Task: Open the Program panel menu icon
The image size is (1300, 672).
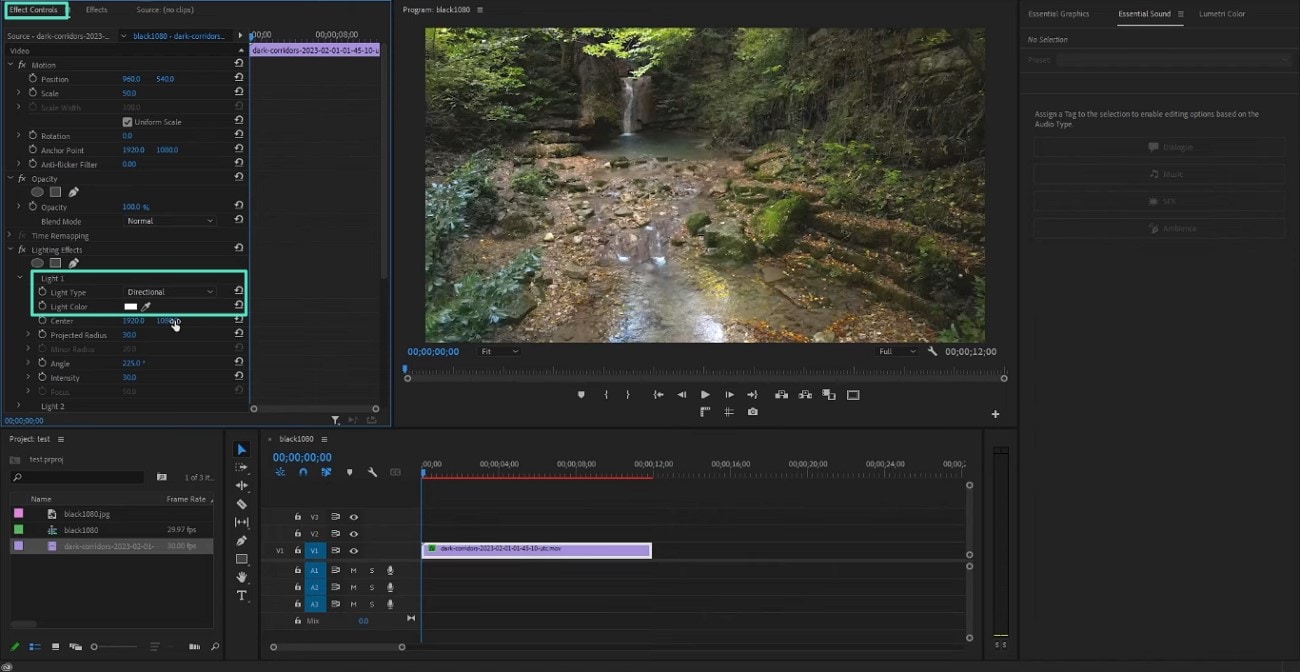Action: 480,10
